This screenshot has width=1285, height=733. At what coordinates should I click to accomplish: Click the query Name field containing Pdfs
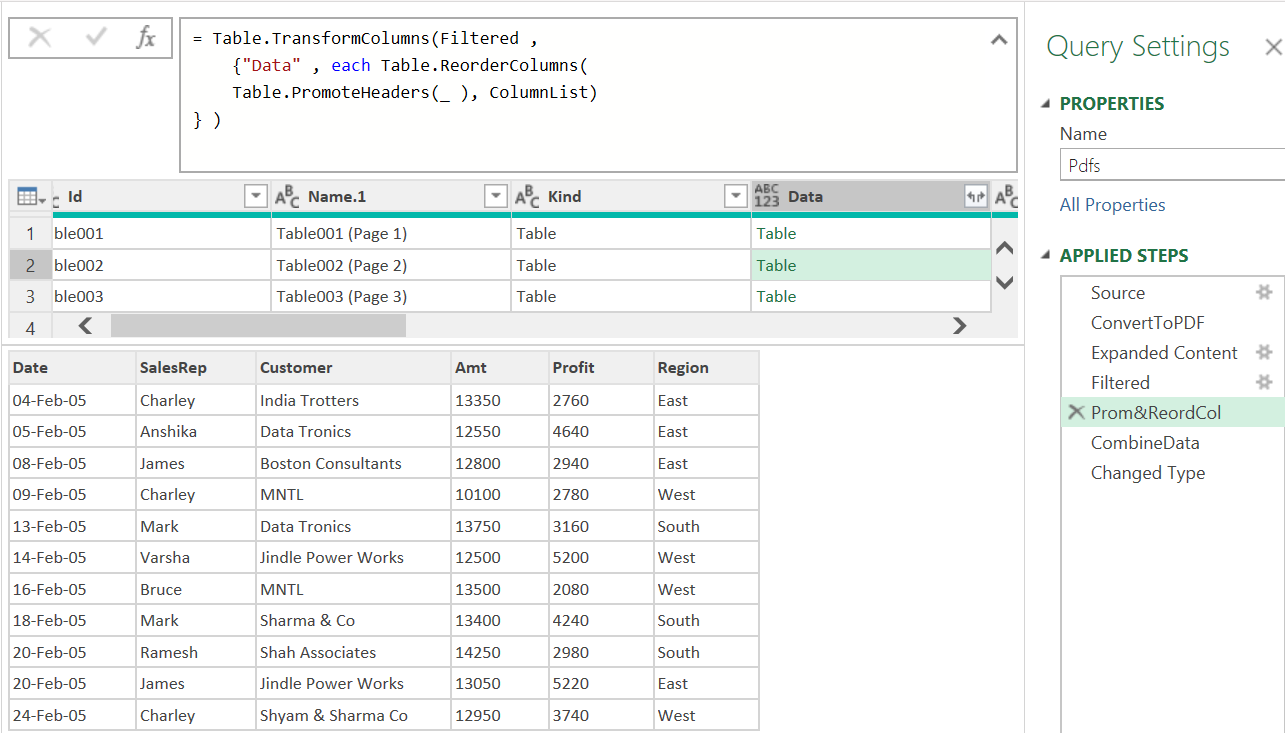coord(1172,166)
